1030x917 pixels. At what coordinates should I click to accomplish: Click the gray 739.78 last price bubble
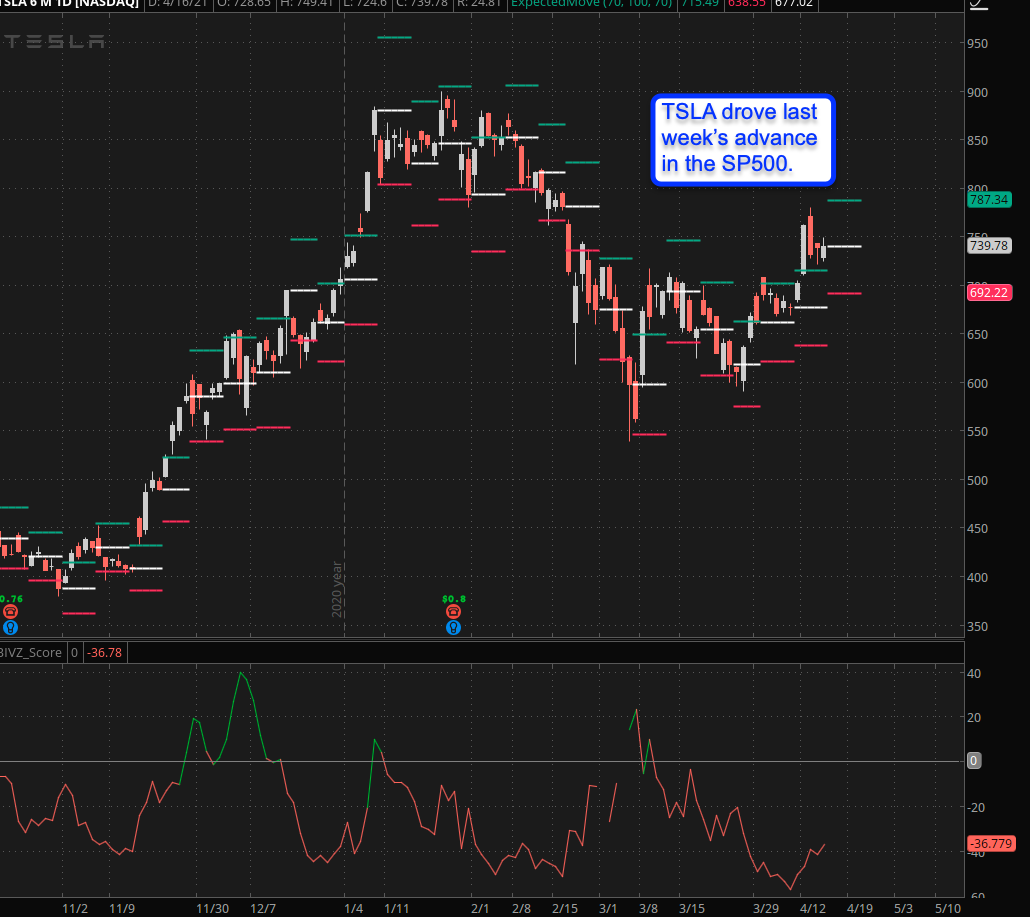coord(989,246)
